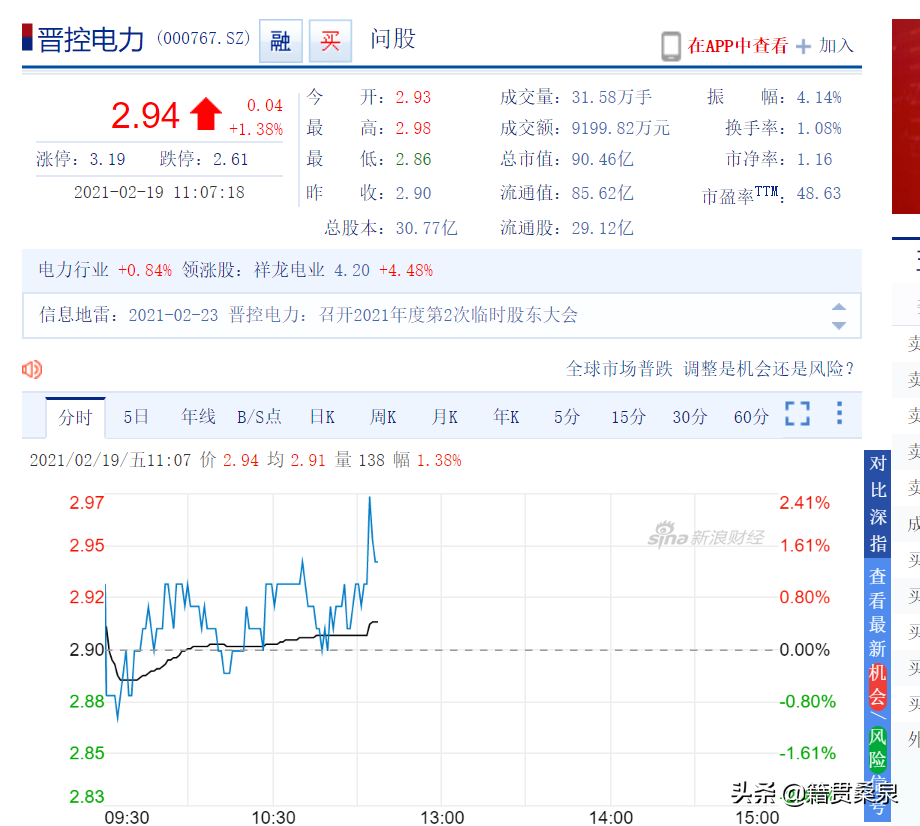Screen dimensions: 920x826
Task: Show next 信息地雷 item with down arrow
Action: tap(839, 325)
